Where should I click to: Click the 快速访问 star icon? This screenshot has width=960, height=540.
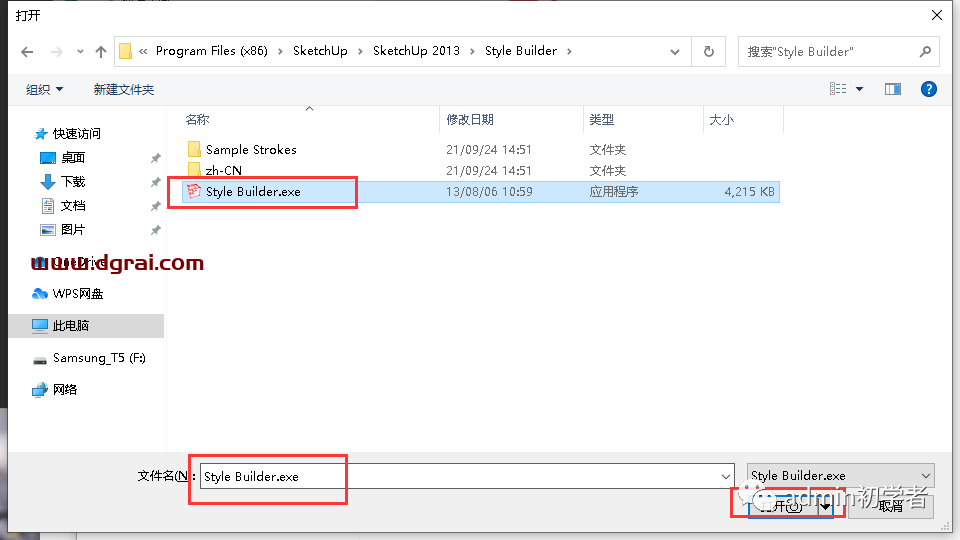41,133
